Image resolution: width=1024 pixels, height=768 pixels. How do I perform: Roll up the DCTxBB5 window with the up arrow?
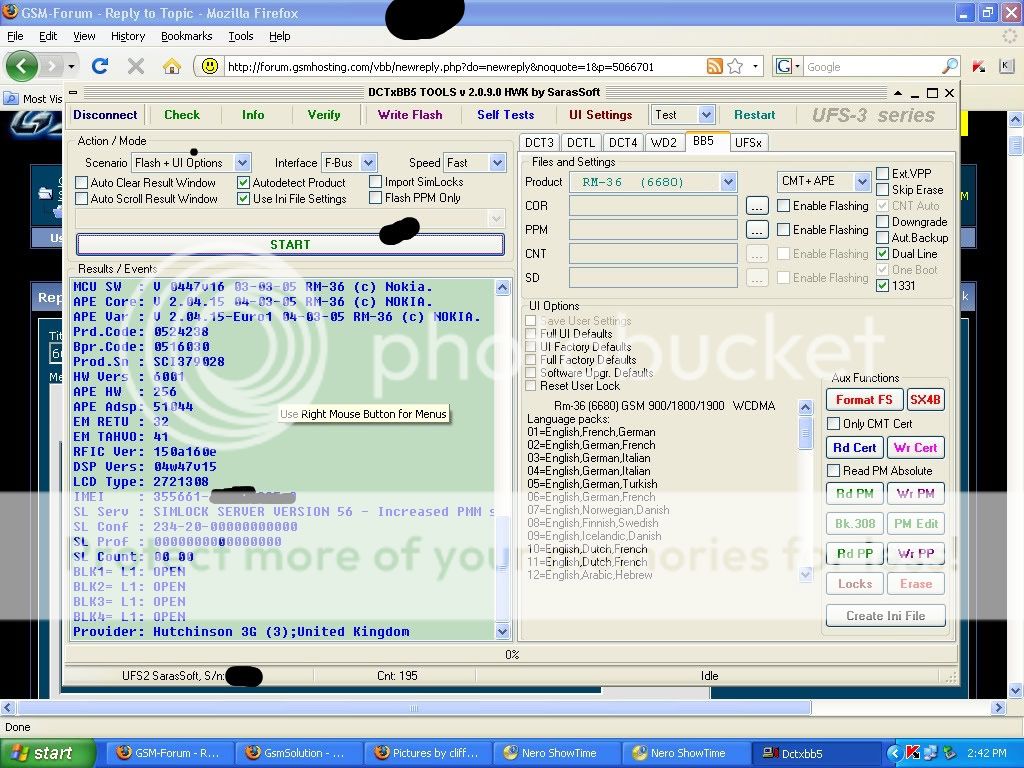898,93
